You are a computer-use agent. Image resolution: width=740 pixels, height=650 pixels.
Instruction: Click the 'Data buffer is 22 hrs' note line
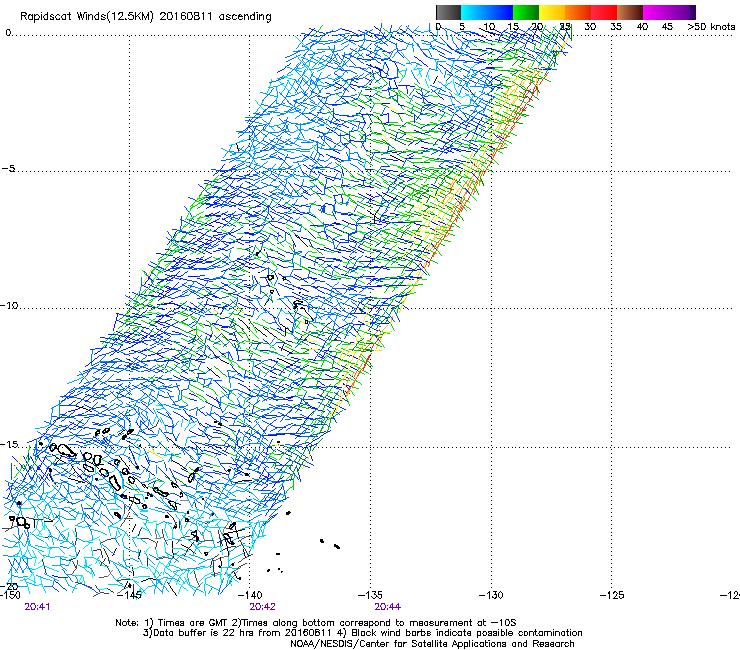tap(362, 633)
